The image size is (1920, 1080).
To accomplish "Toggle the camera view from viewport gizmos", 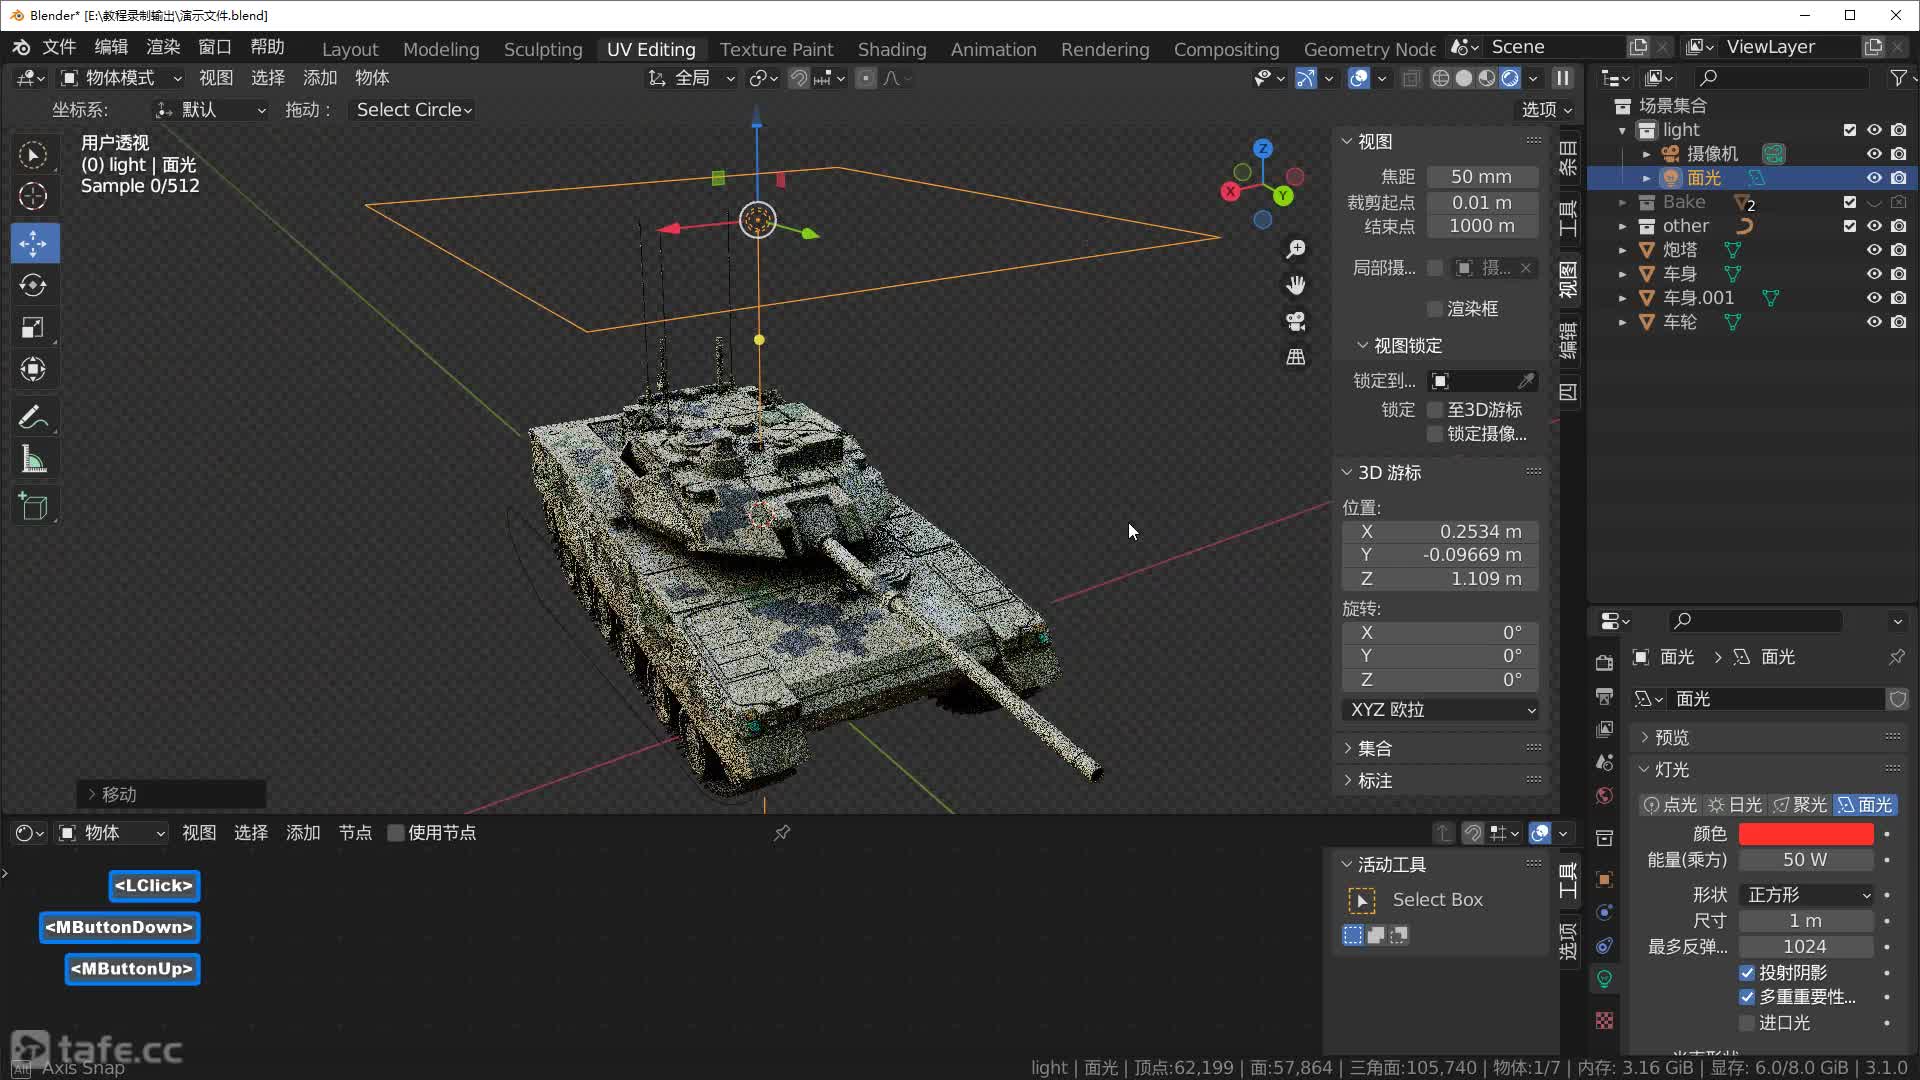I will click(x=1295, y=320).
